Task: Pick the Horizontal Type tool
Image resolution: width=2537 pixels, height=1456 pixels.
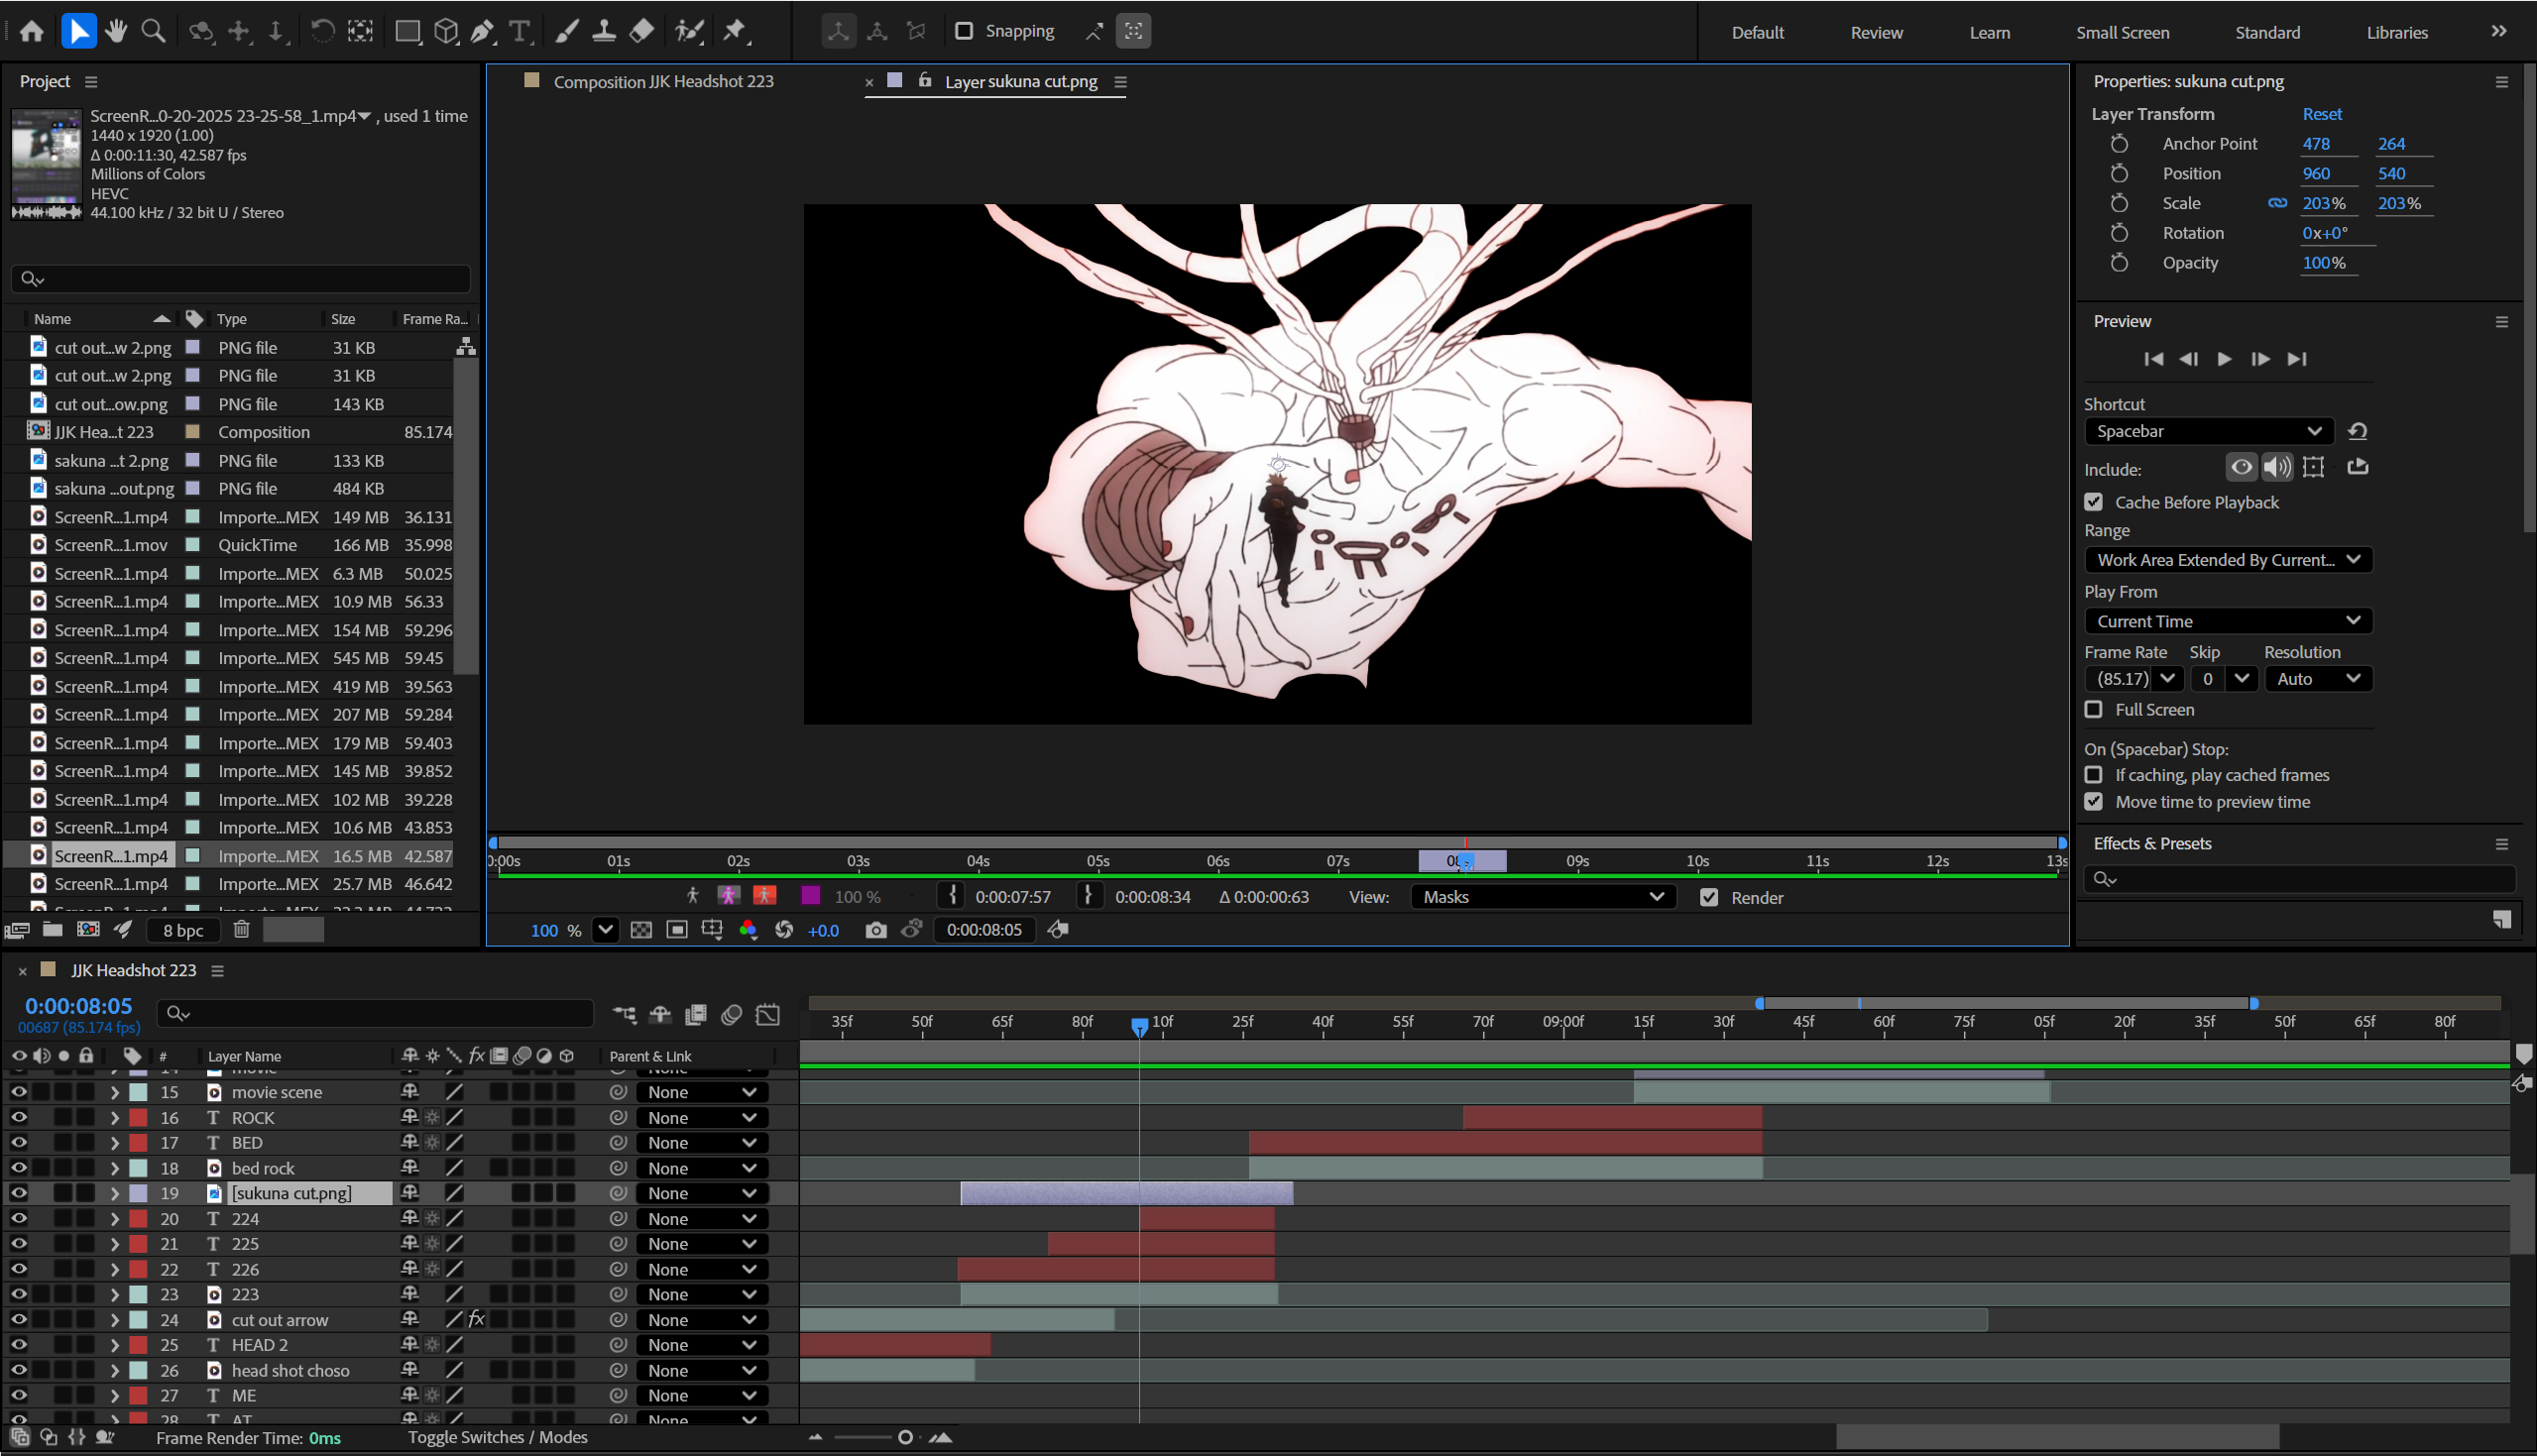Action: click(x=520, y=31)
